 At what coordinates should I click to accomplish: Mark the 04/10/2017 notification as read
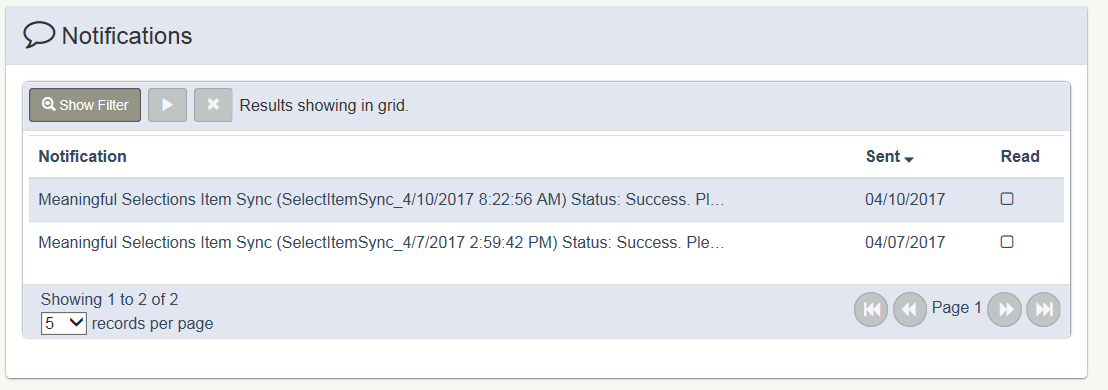[1007, 199]
